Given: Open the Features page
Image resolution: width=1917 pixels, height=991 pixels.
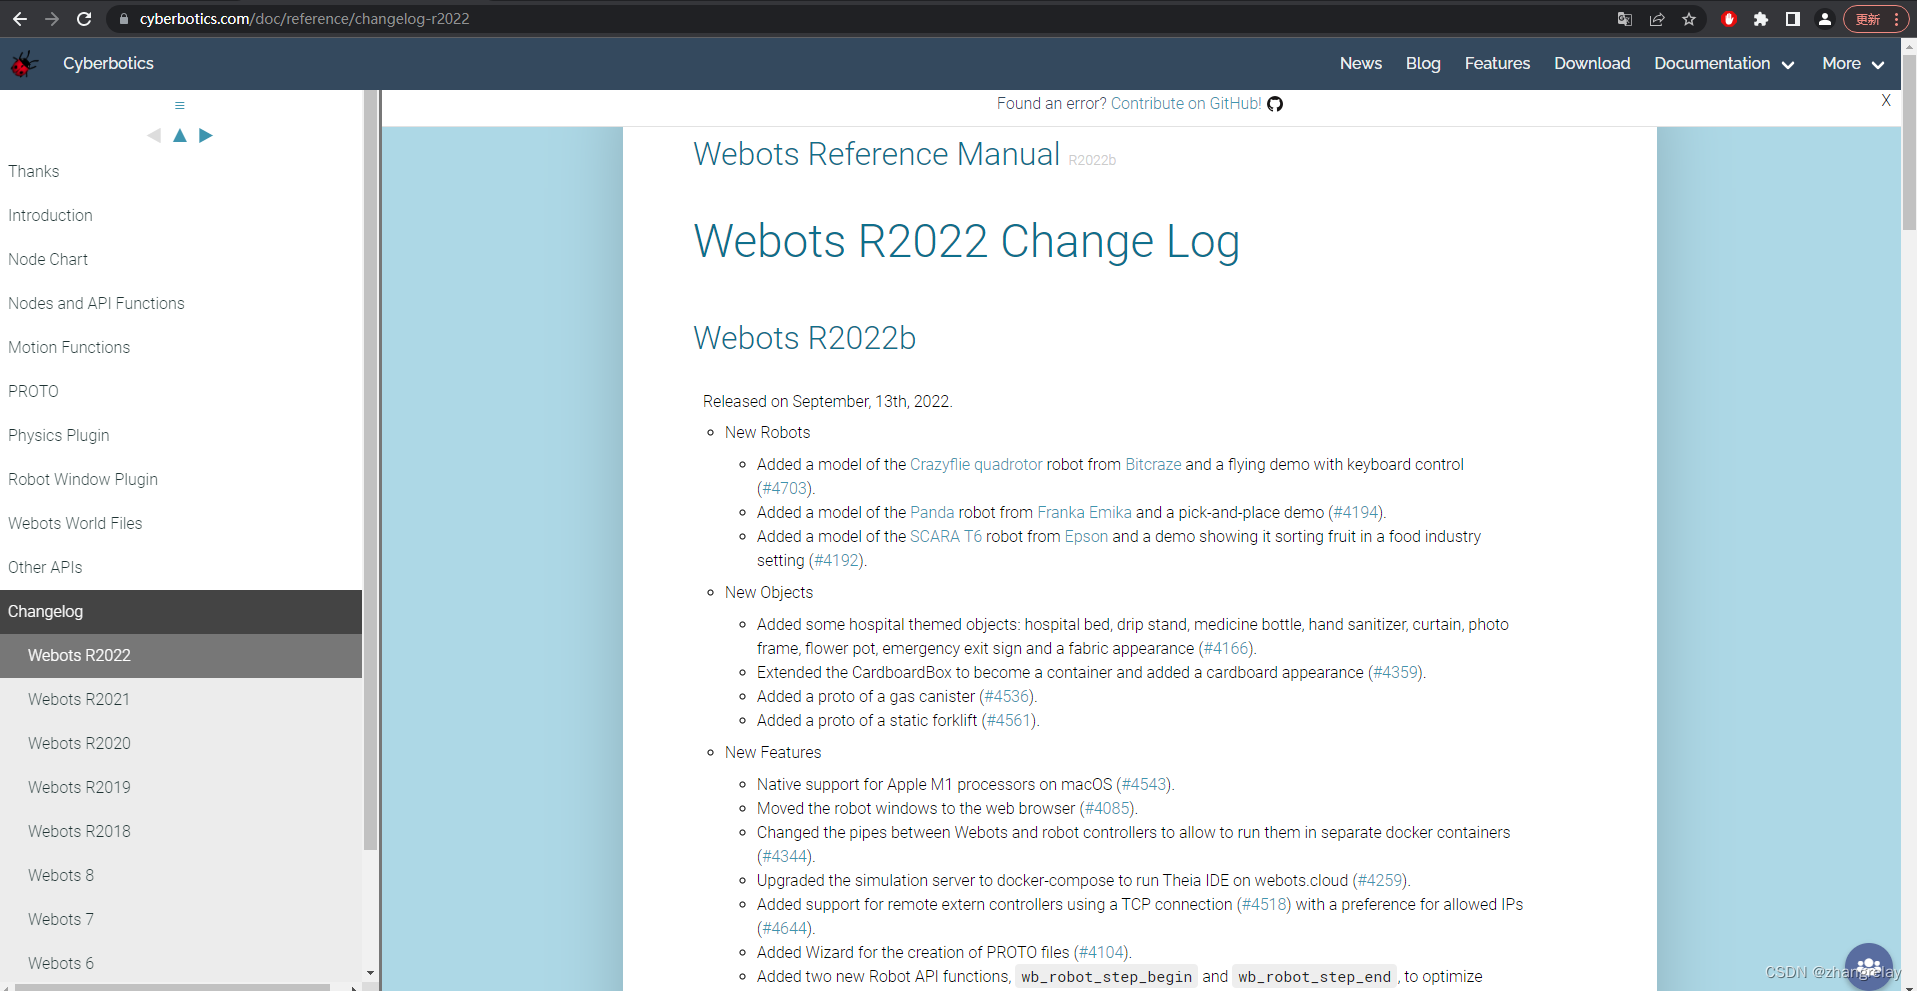Looking at the screenshot, I should pyautogui.click(x=1497, y=63).
